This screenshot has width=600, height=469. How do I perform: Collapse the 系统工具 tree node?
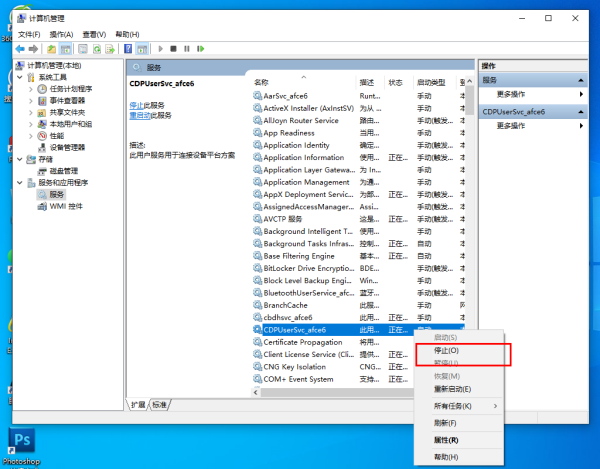[x=20, y=78]
